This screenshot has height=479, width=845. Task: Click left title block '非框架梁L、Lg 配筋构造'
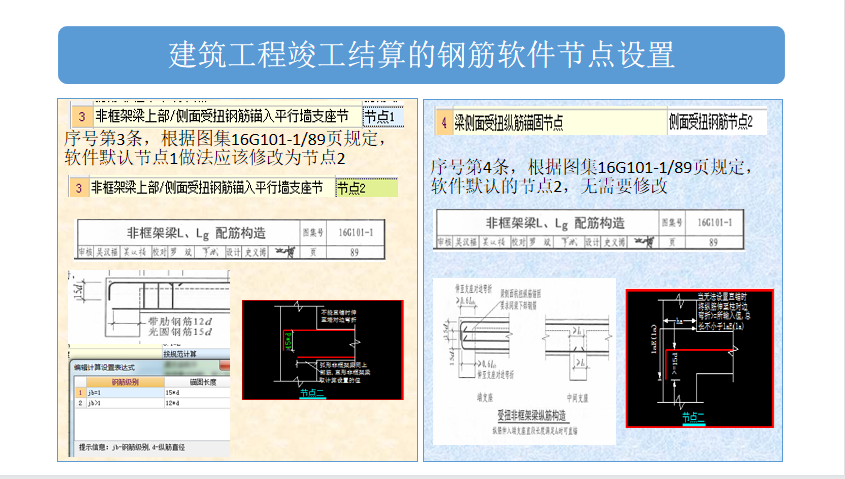[x=196, y=233]
